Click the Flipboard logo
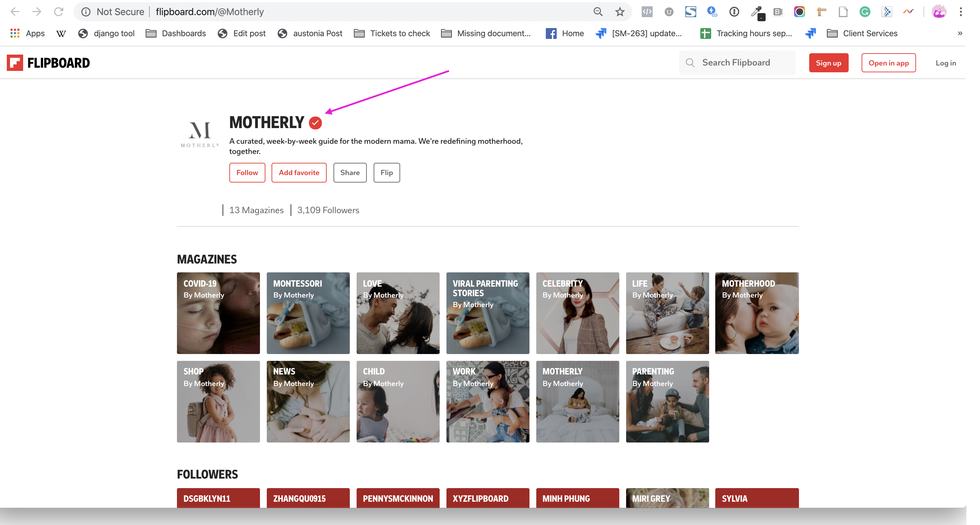 click(48, 63)
